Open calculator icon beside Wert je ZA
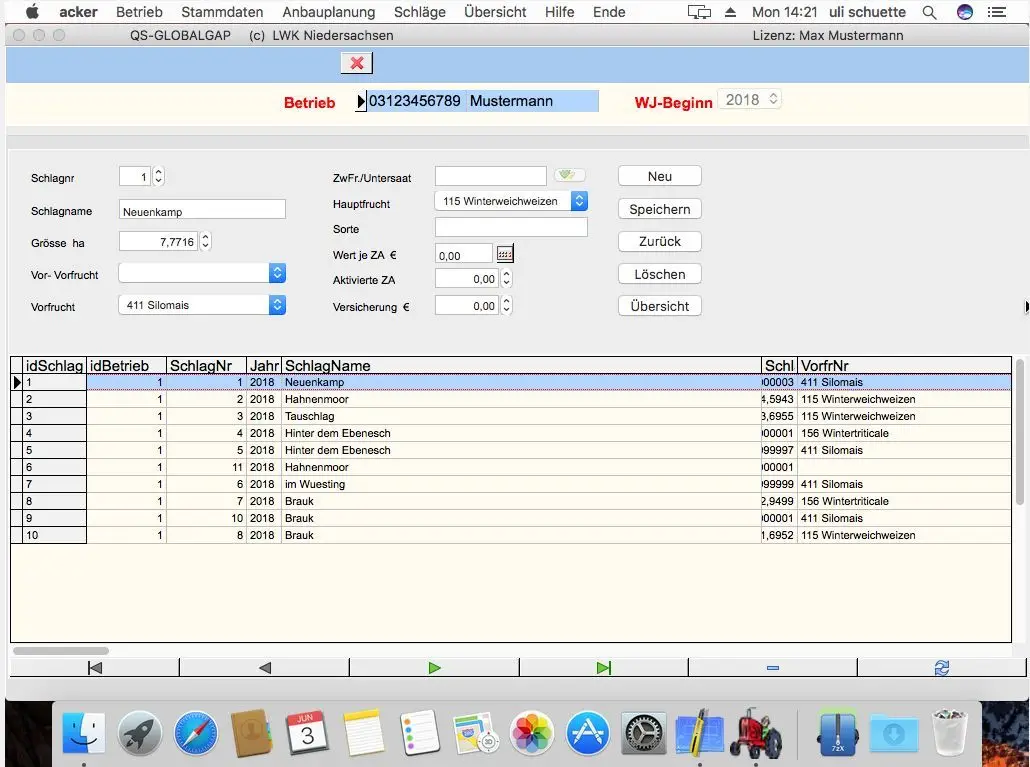The height and width of the screenshot is (767, 1030). click(x=505, y=255)
